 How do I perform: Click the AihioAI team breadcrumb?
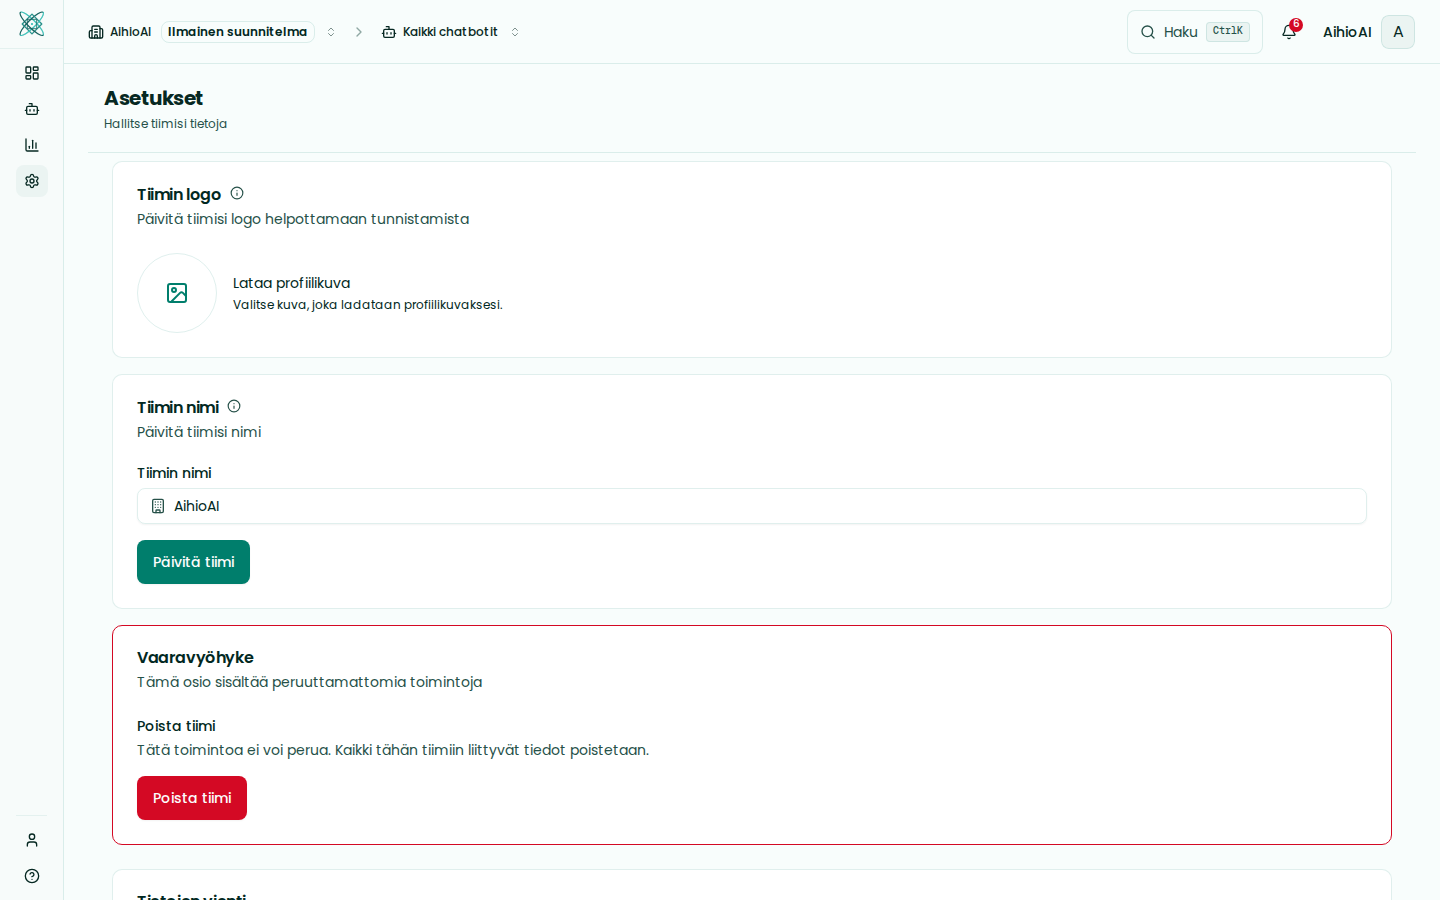[x=121, y=32]
